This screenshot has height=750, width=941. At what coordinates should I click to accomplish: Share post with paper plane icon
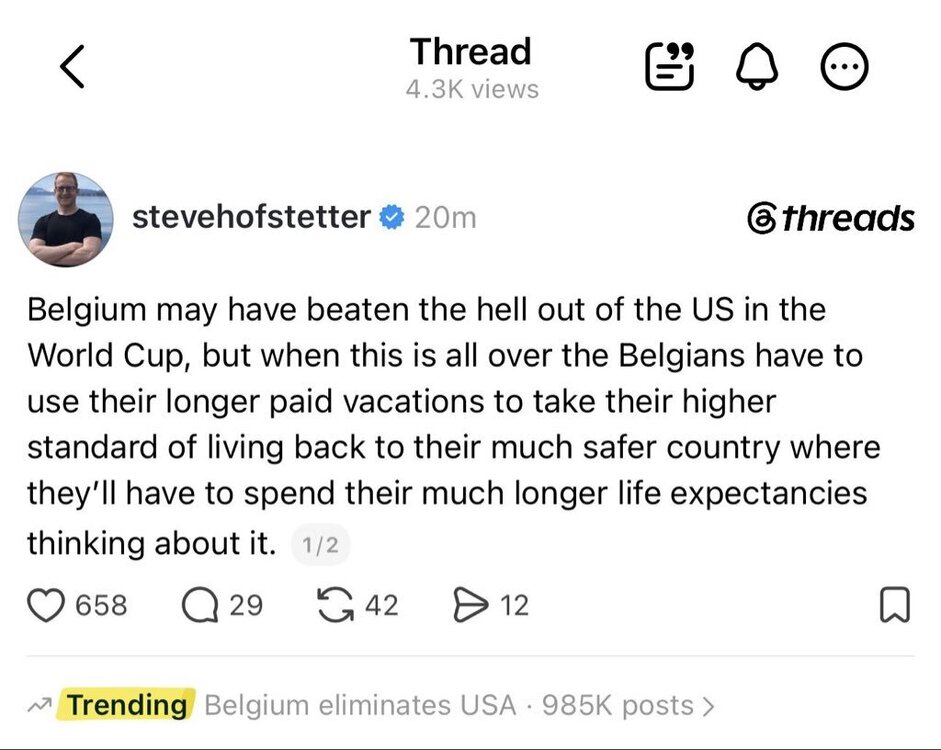coord(471,605)
